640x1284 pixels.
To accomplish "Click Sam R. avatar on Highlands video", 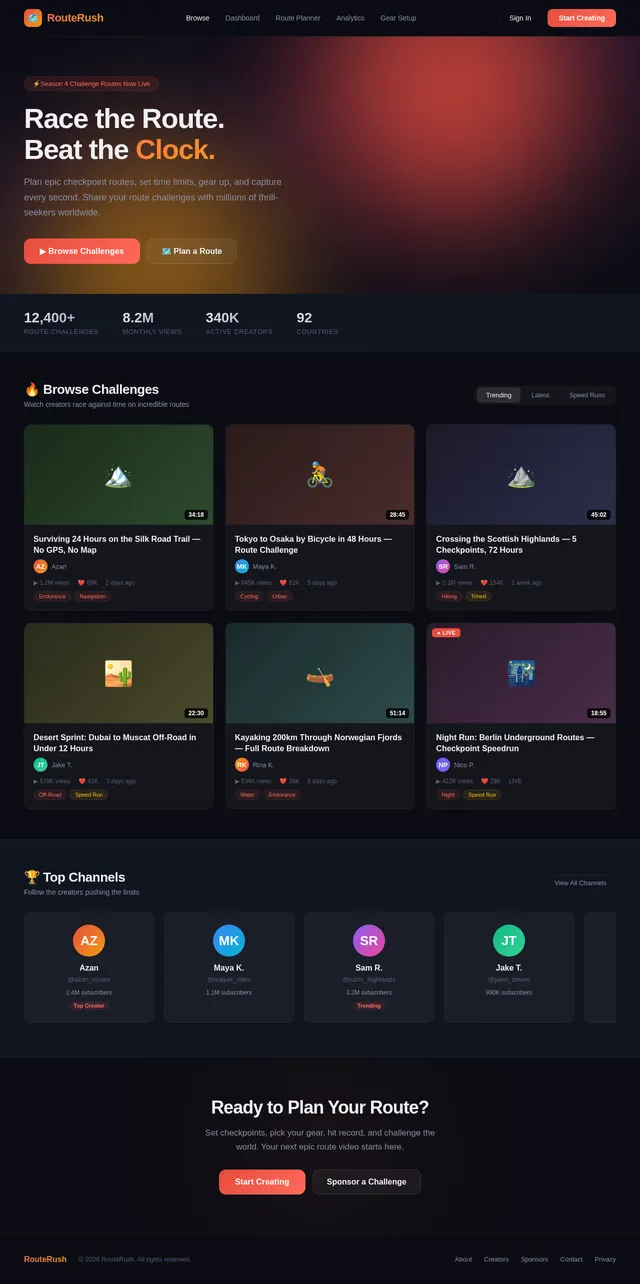I will pos(443,566).
